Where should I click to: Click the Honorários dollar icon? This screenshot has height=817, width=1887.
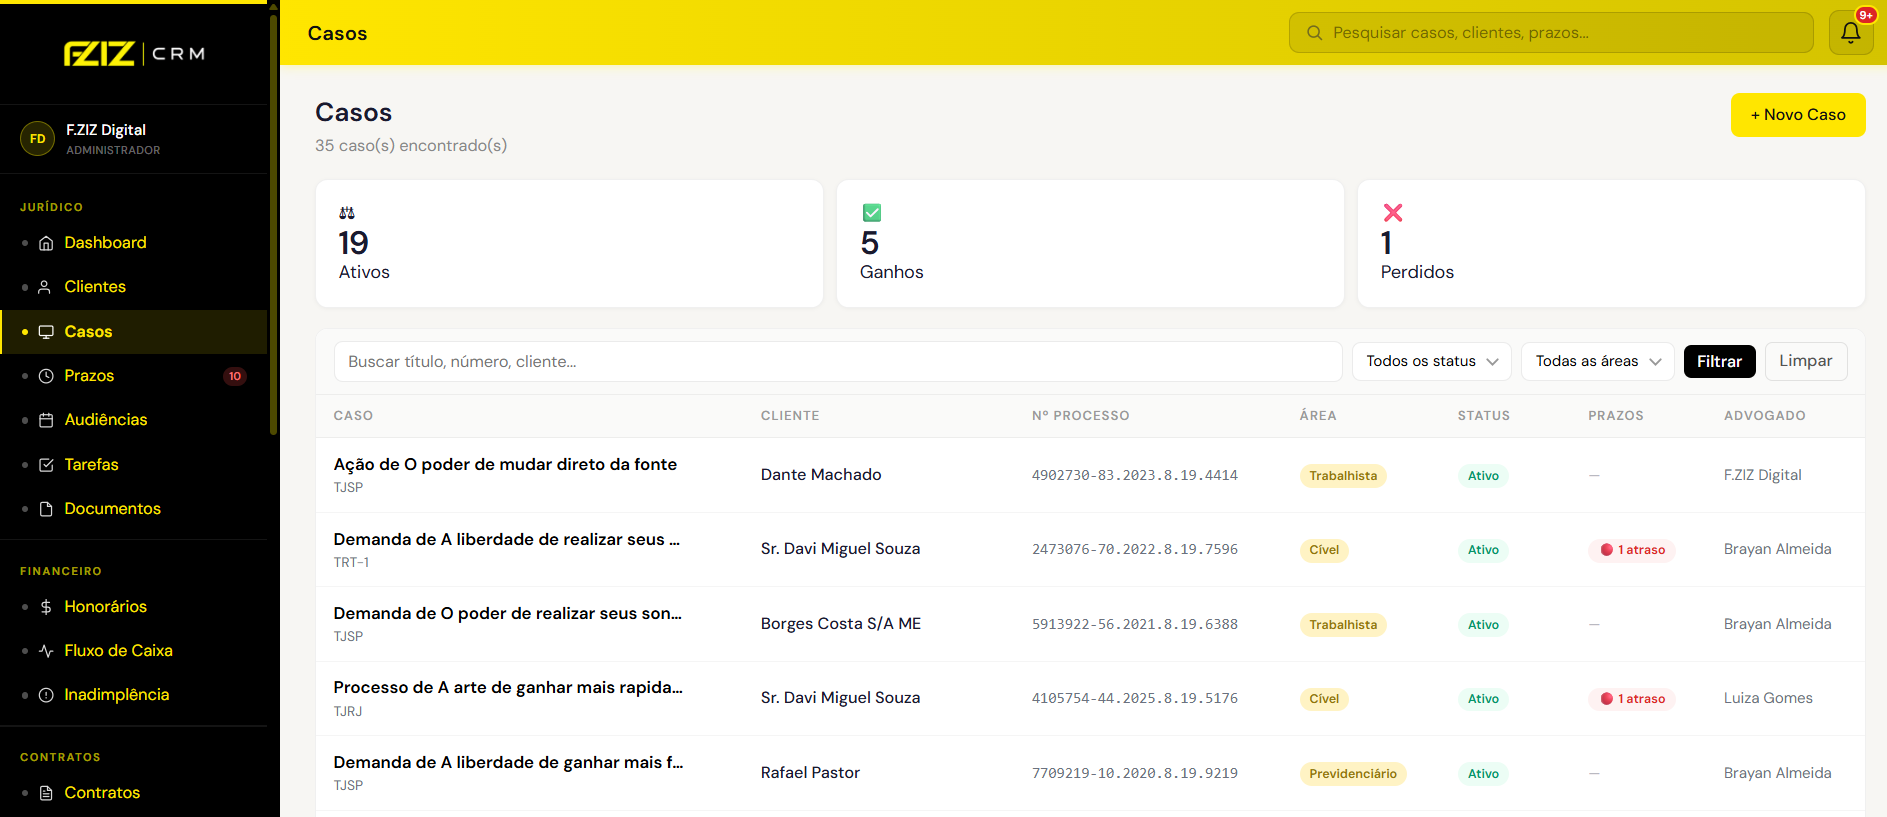(46, 607)
